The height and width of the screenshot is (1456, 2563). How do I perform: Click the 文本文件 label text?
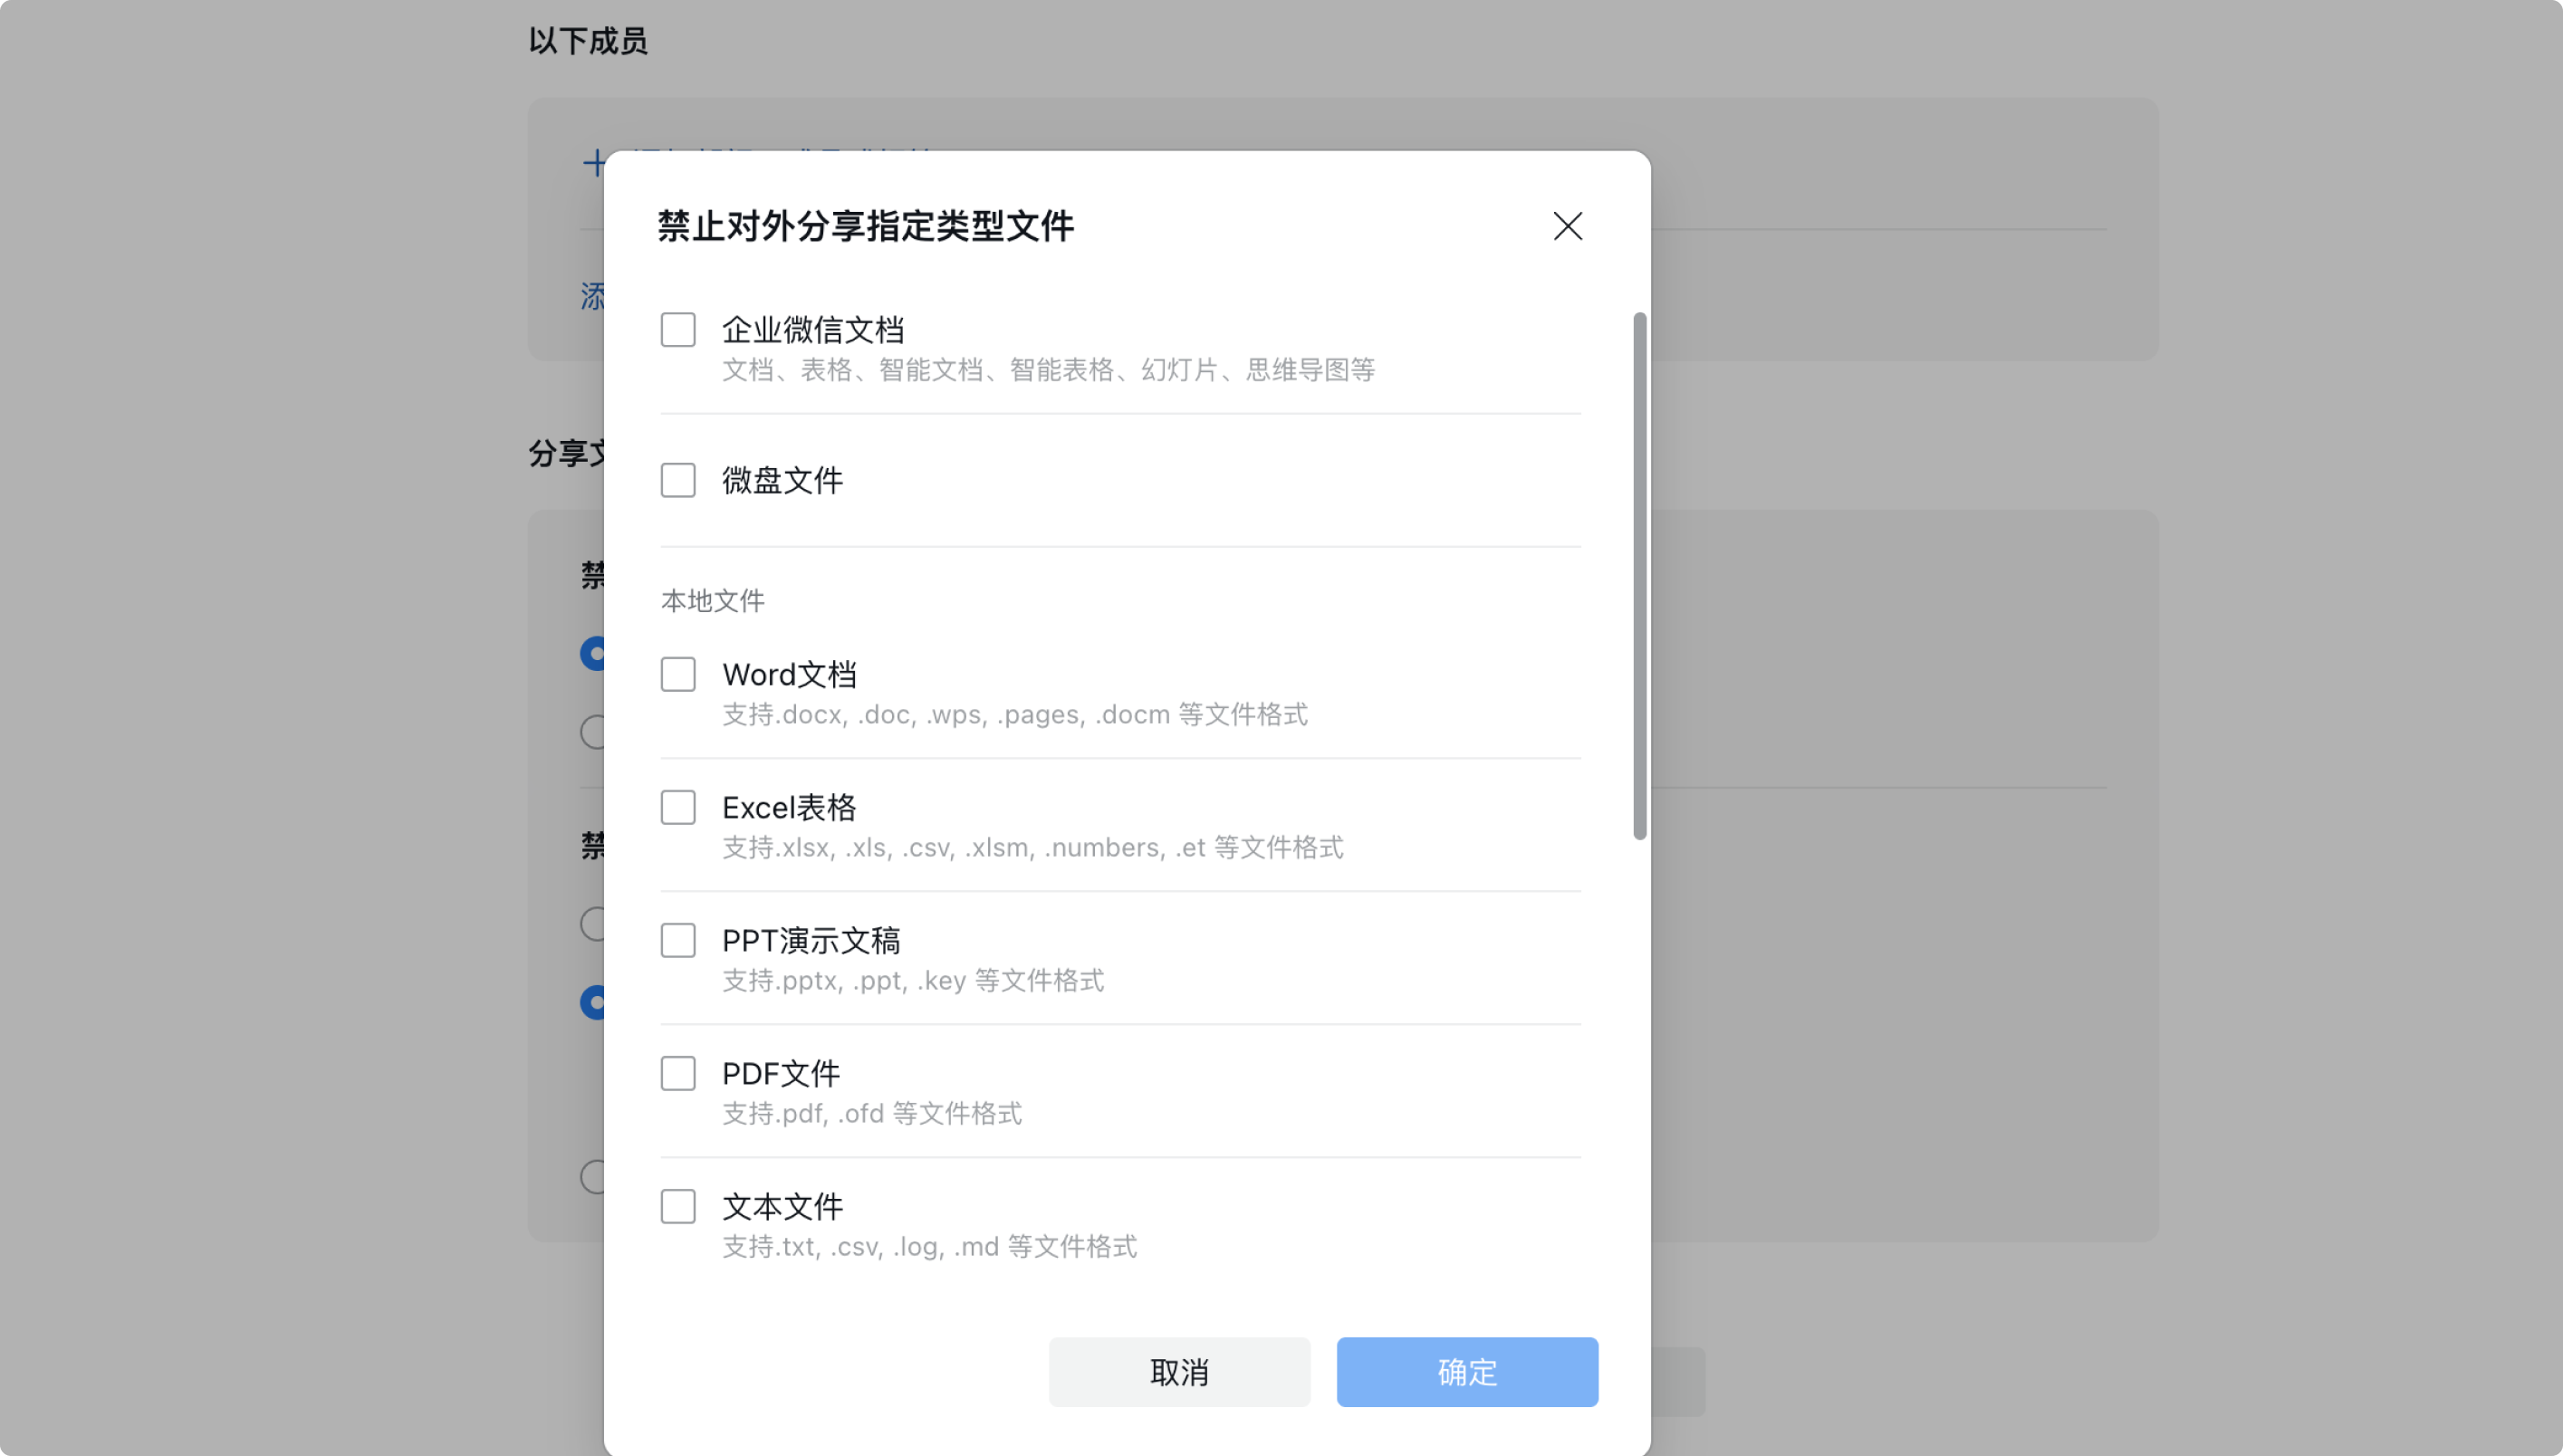pos(782,1207)
